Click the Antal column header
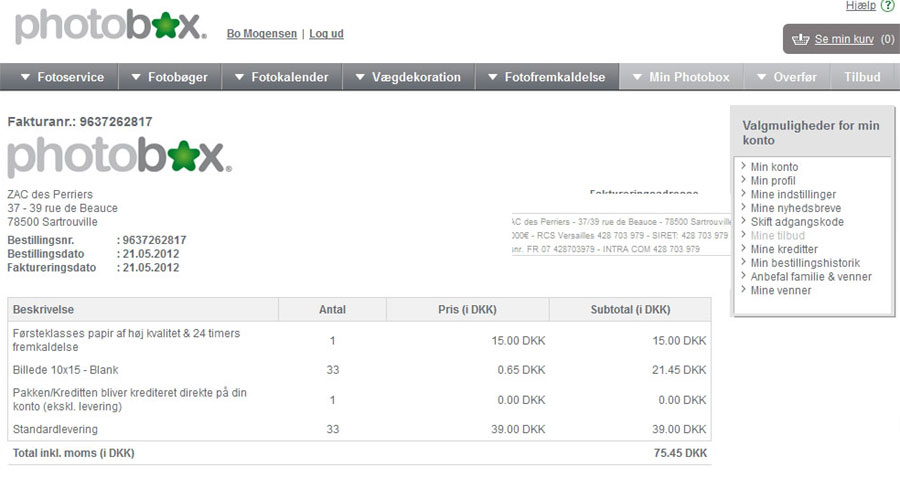Viewport: 900px width, 488px height. [332, 309]
